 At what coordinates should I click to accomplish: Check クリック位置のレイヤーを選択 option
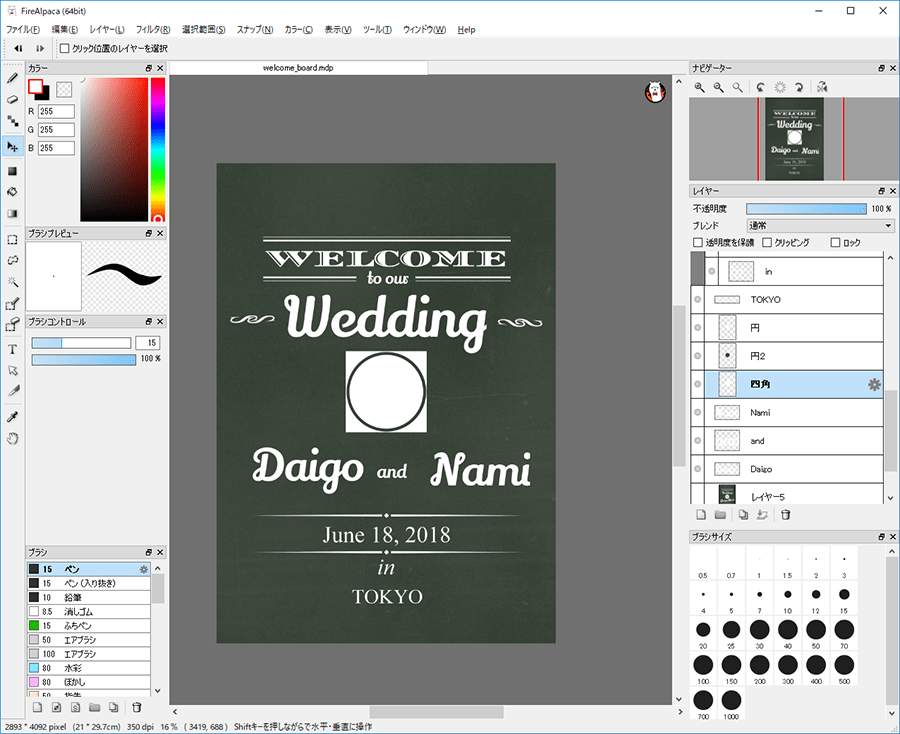pyautogui.click(x=65, y=48)
